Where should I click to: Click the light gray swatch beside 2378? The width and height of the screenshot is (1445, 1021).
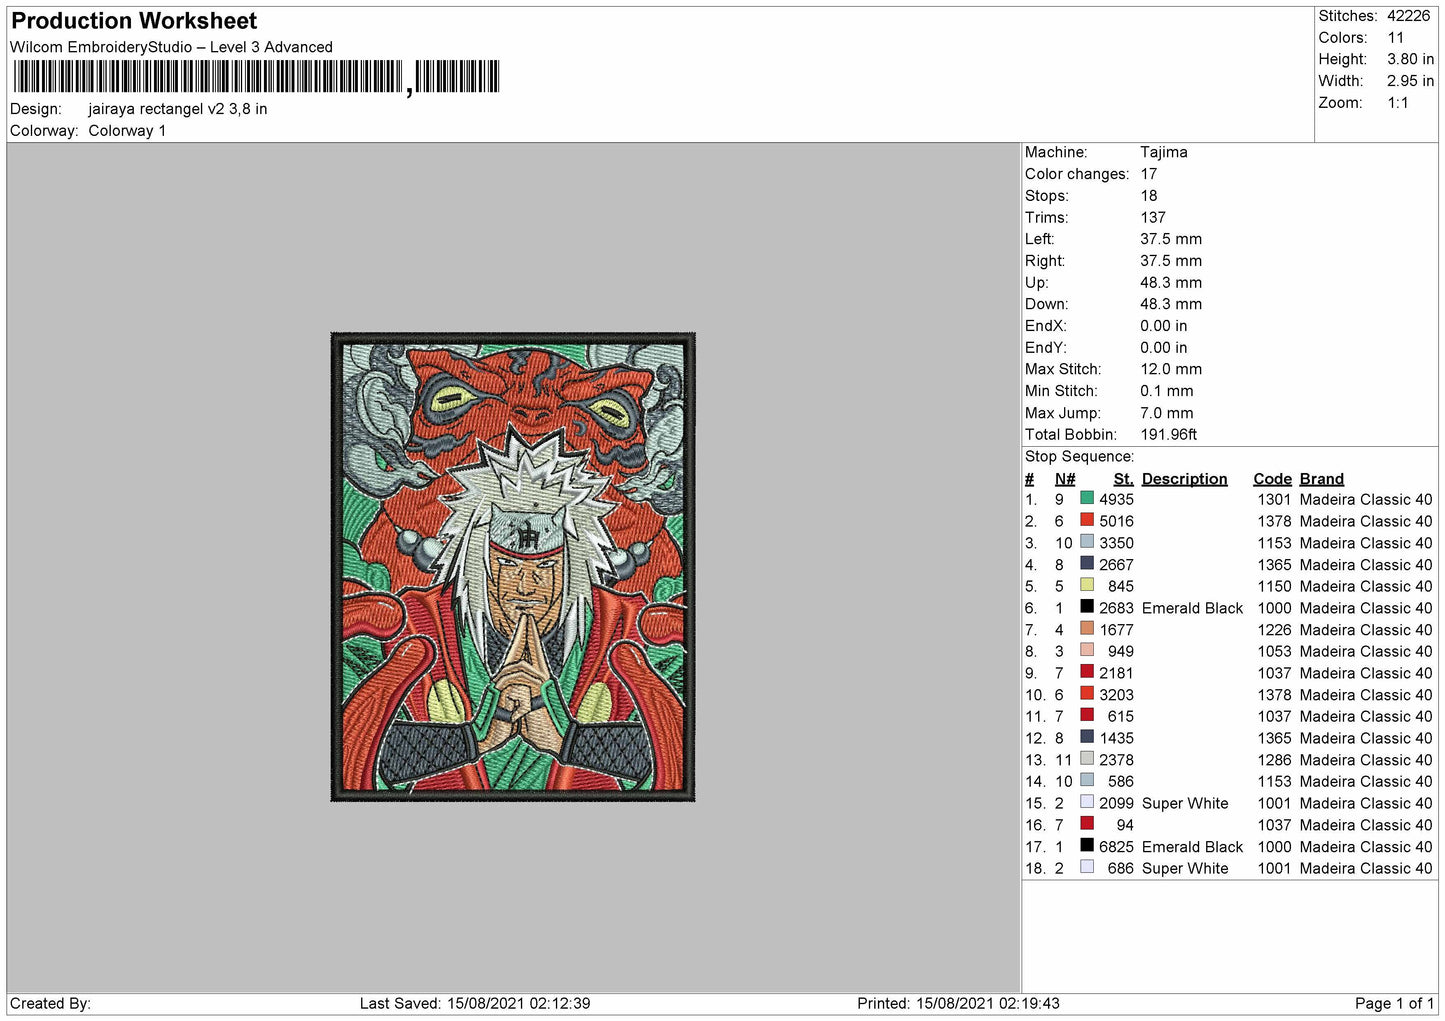tap(1087, 758)
